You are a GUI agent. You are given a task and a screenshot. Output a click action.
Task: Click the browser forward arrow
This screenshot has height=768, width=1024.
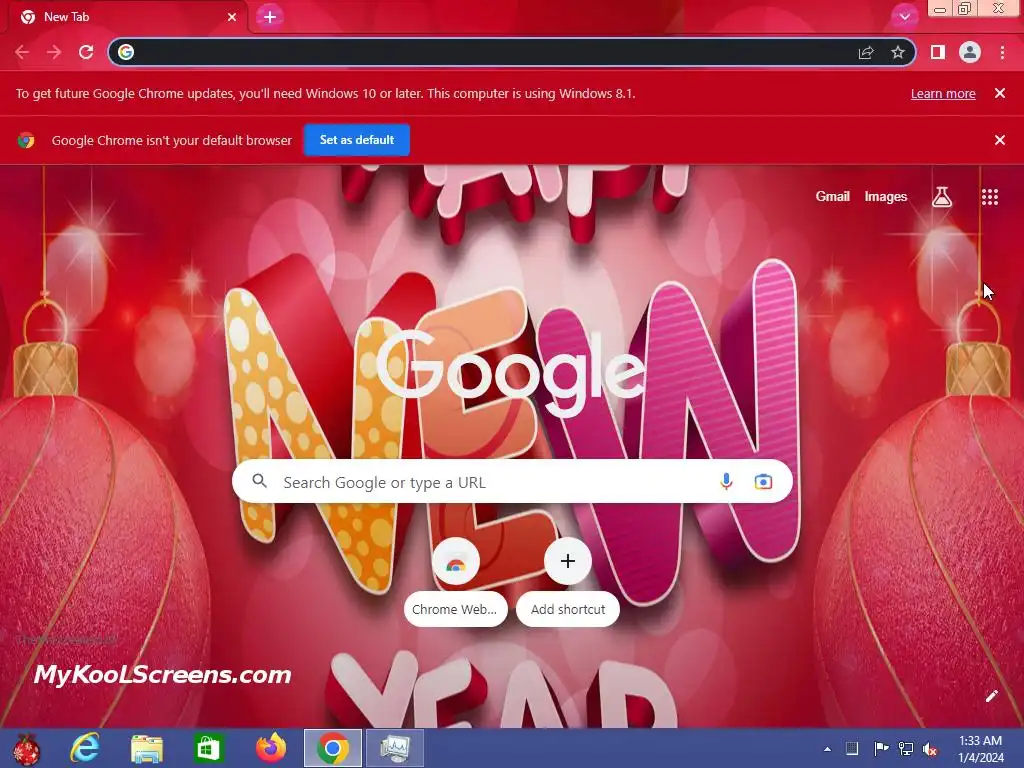pos(54,52)
